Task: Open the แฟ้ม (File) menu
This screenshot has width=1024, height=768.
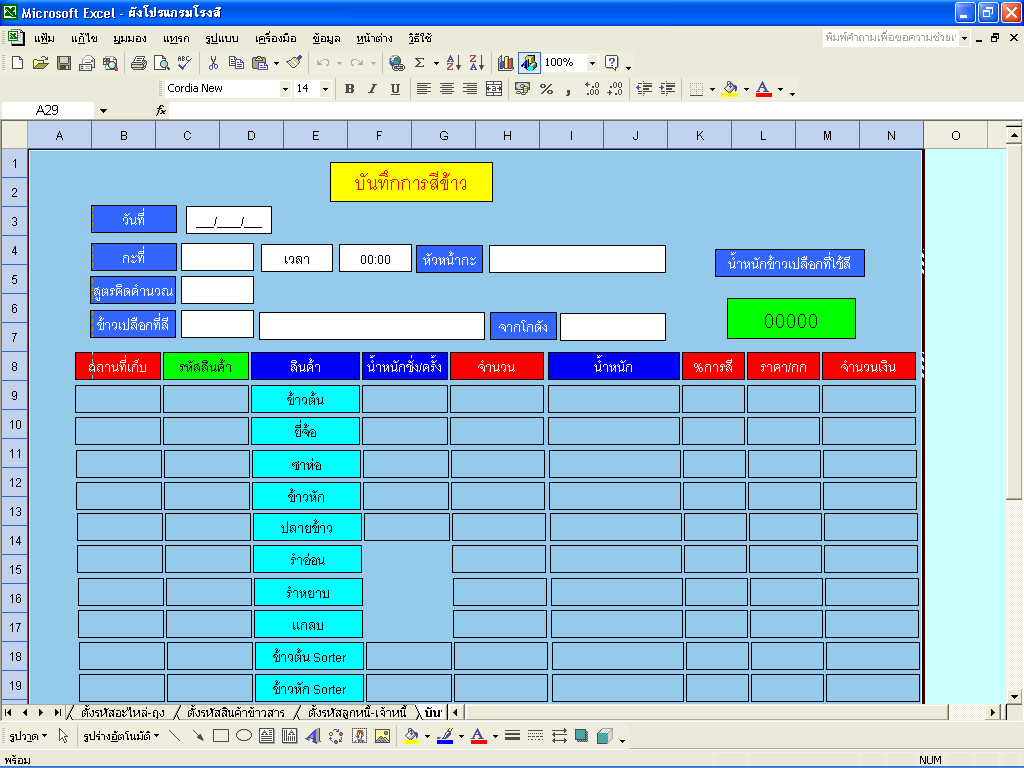Action: tap(44, 38)
